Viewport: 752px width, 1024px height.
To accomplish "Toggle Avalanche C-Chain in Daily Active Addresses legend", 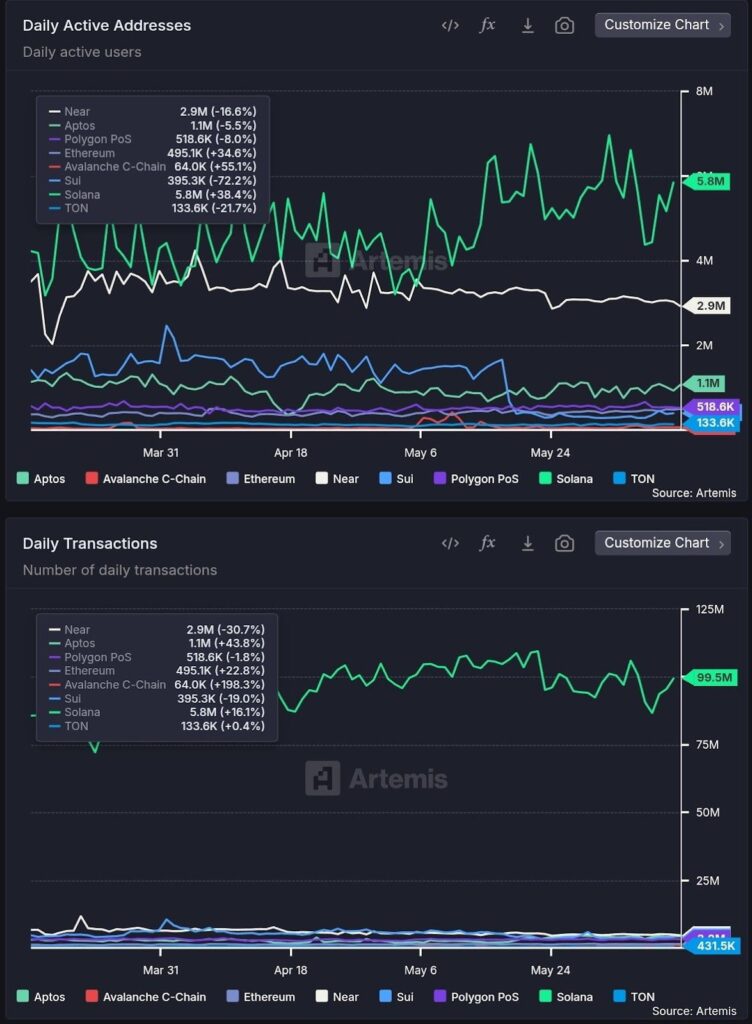I will point(146,479).
